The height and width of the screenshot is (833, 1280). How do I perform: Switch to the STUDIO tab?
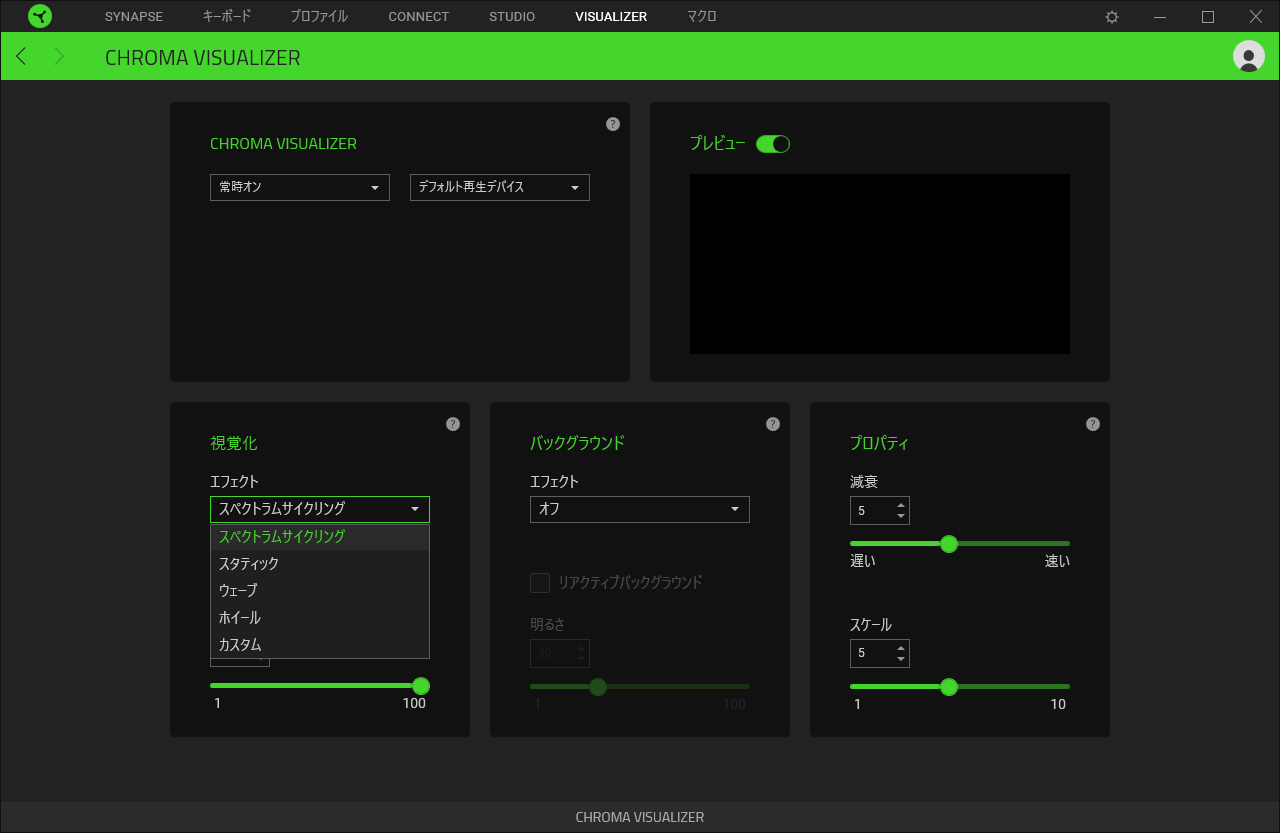coord(512,17)
